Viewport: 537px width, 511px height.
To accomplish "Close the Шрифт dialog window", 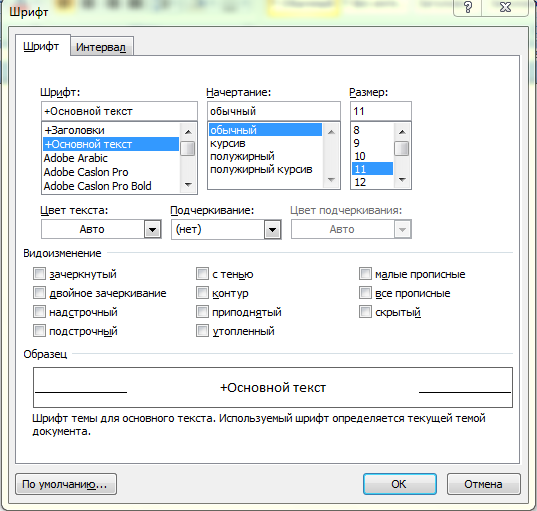I will pos(505,7).
